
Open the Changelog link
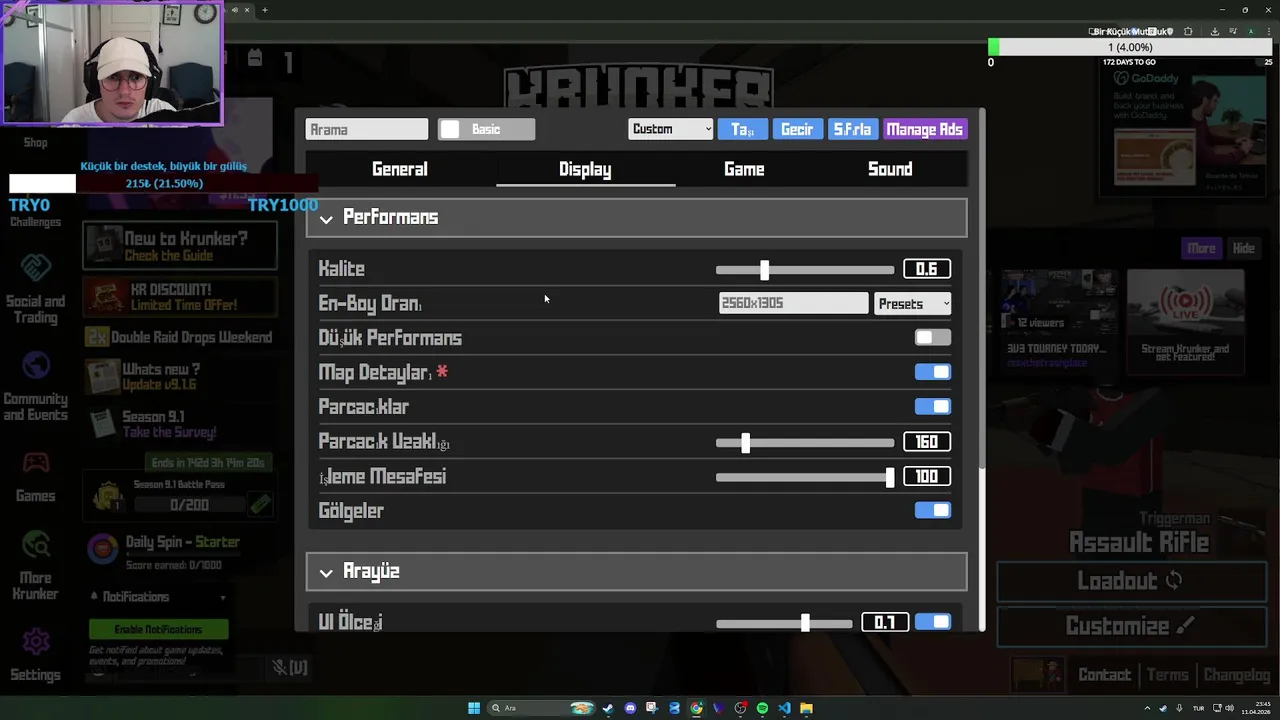click(x=1237, y=675)
